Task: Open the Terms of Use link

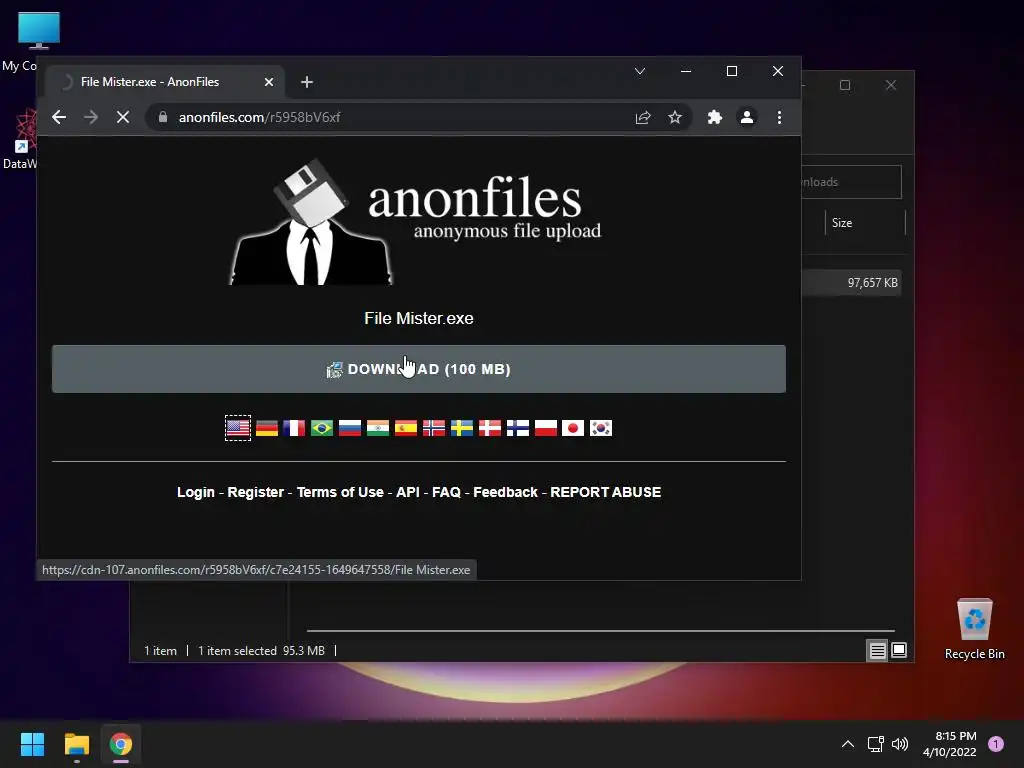Action: click(x=340, y=492)
